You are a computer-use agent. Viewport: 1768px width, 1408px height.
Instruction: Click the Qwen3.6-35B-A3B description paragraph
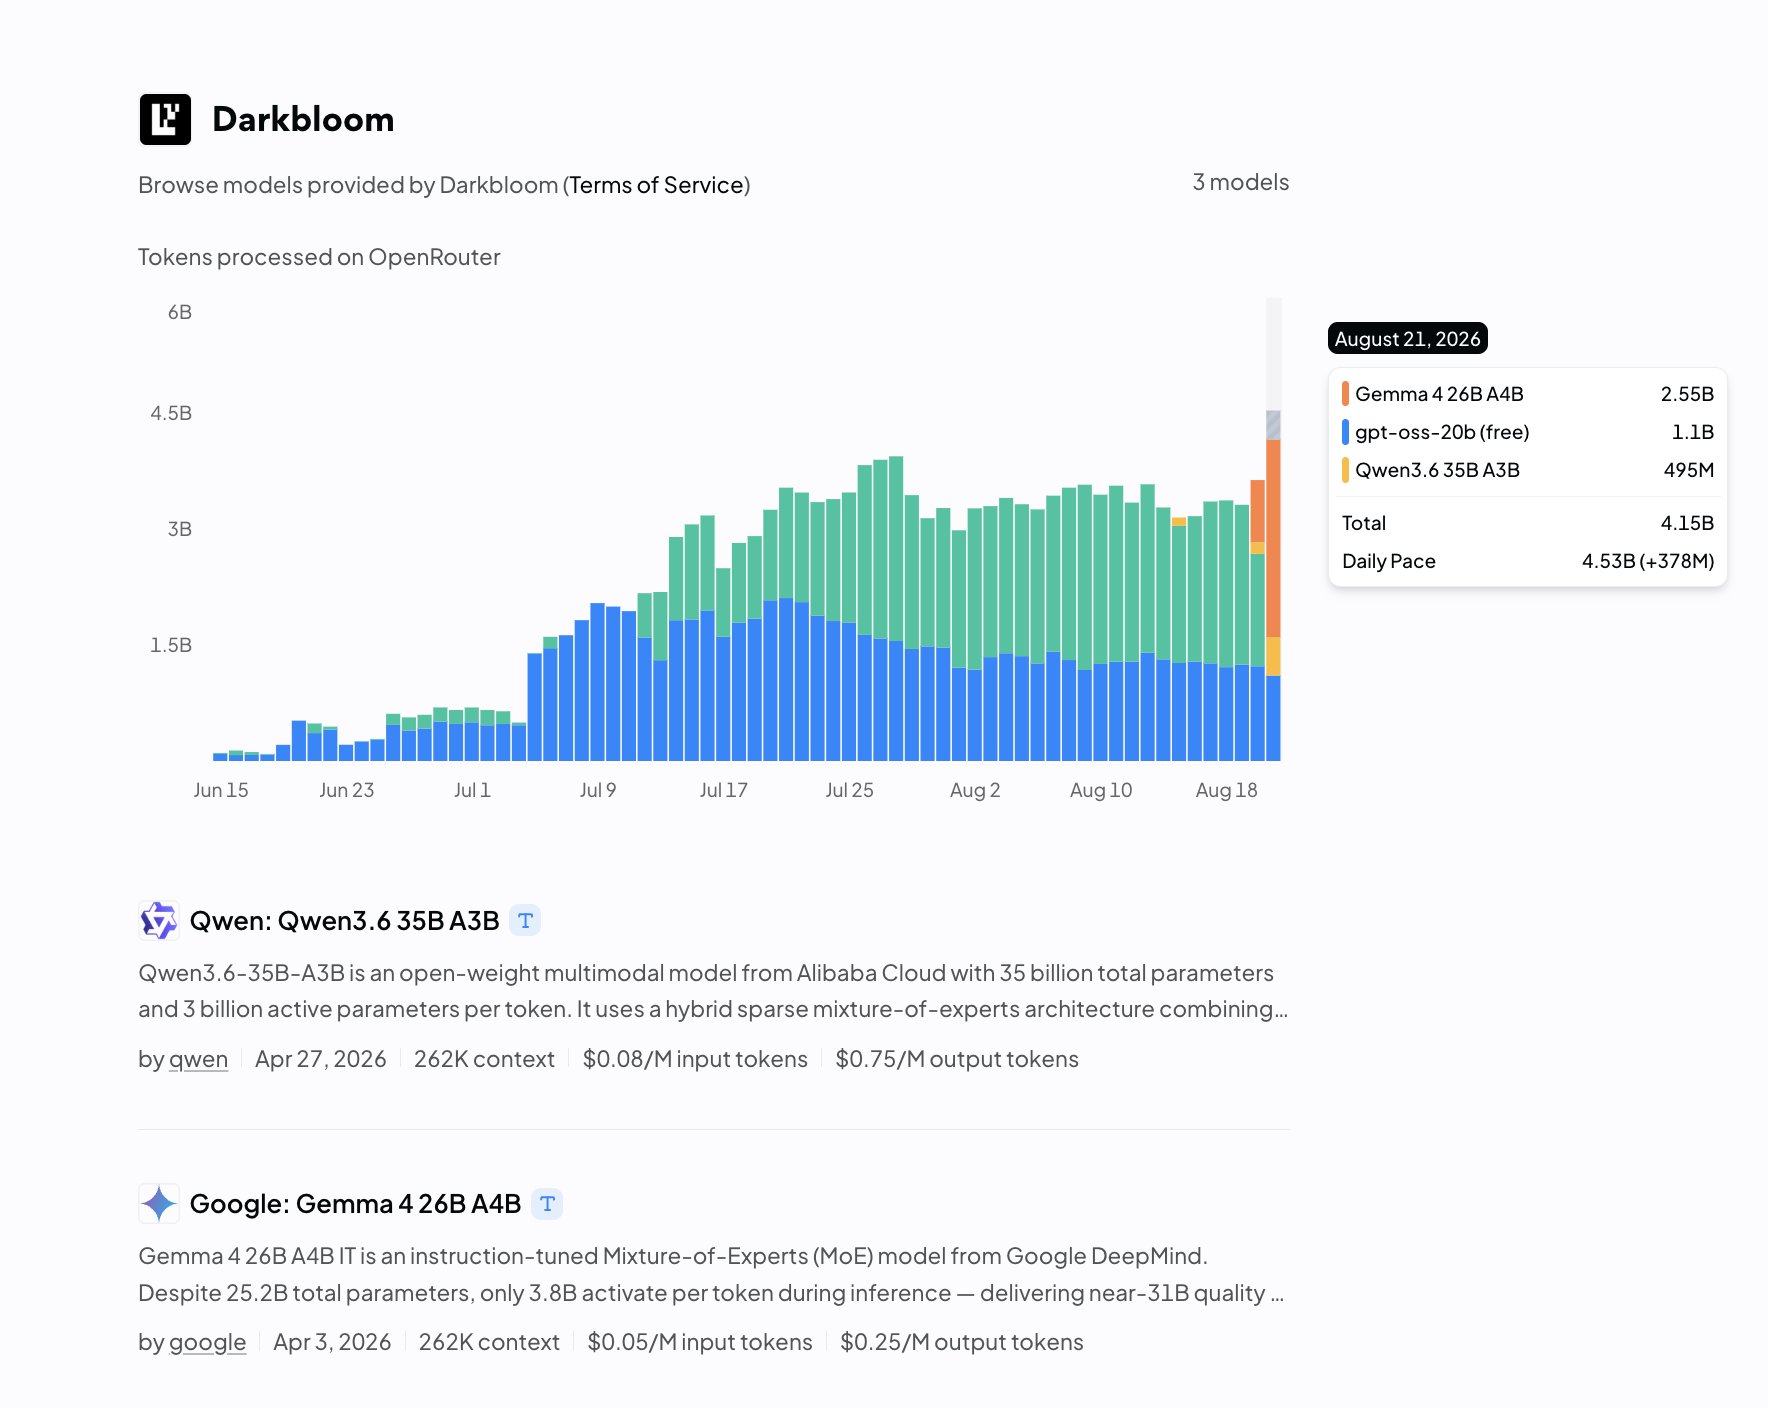(713, 991)
